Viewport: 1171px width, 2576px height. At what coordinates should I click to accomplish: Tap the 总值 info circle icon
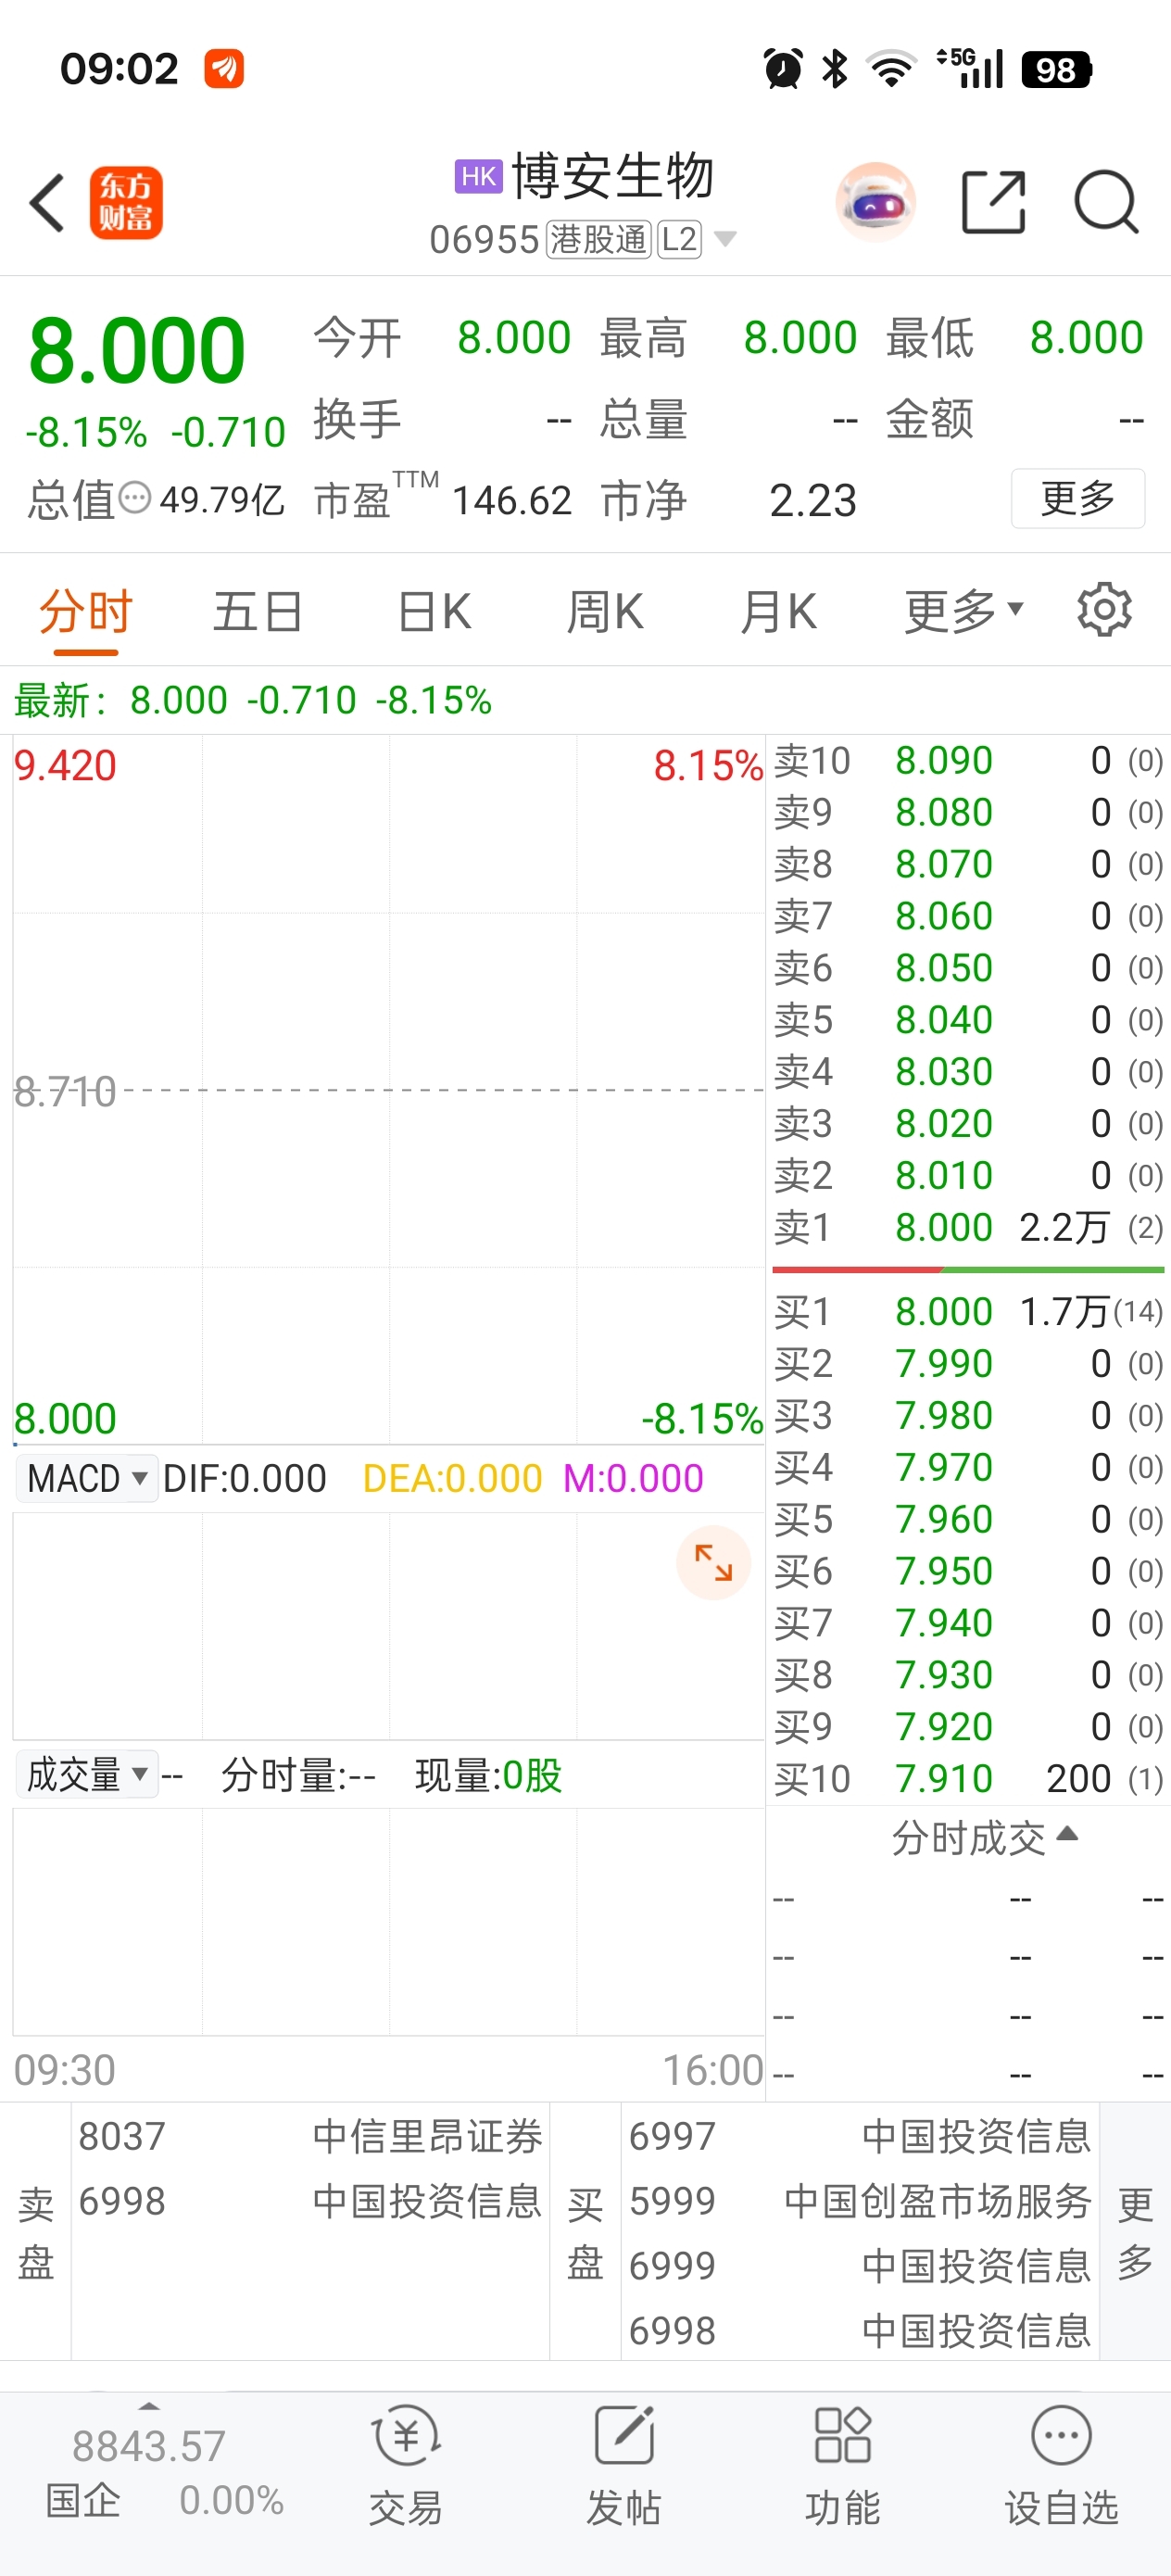pyautogui.click(x=134, y=497)
